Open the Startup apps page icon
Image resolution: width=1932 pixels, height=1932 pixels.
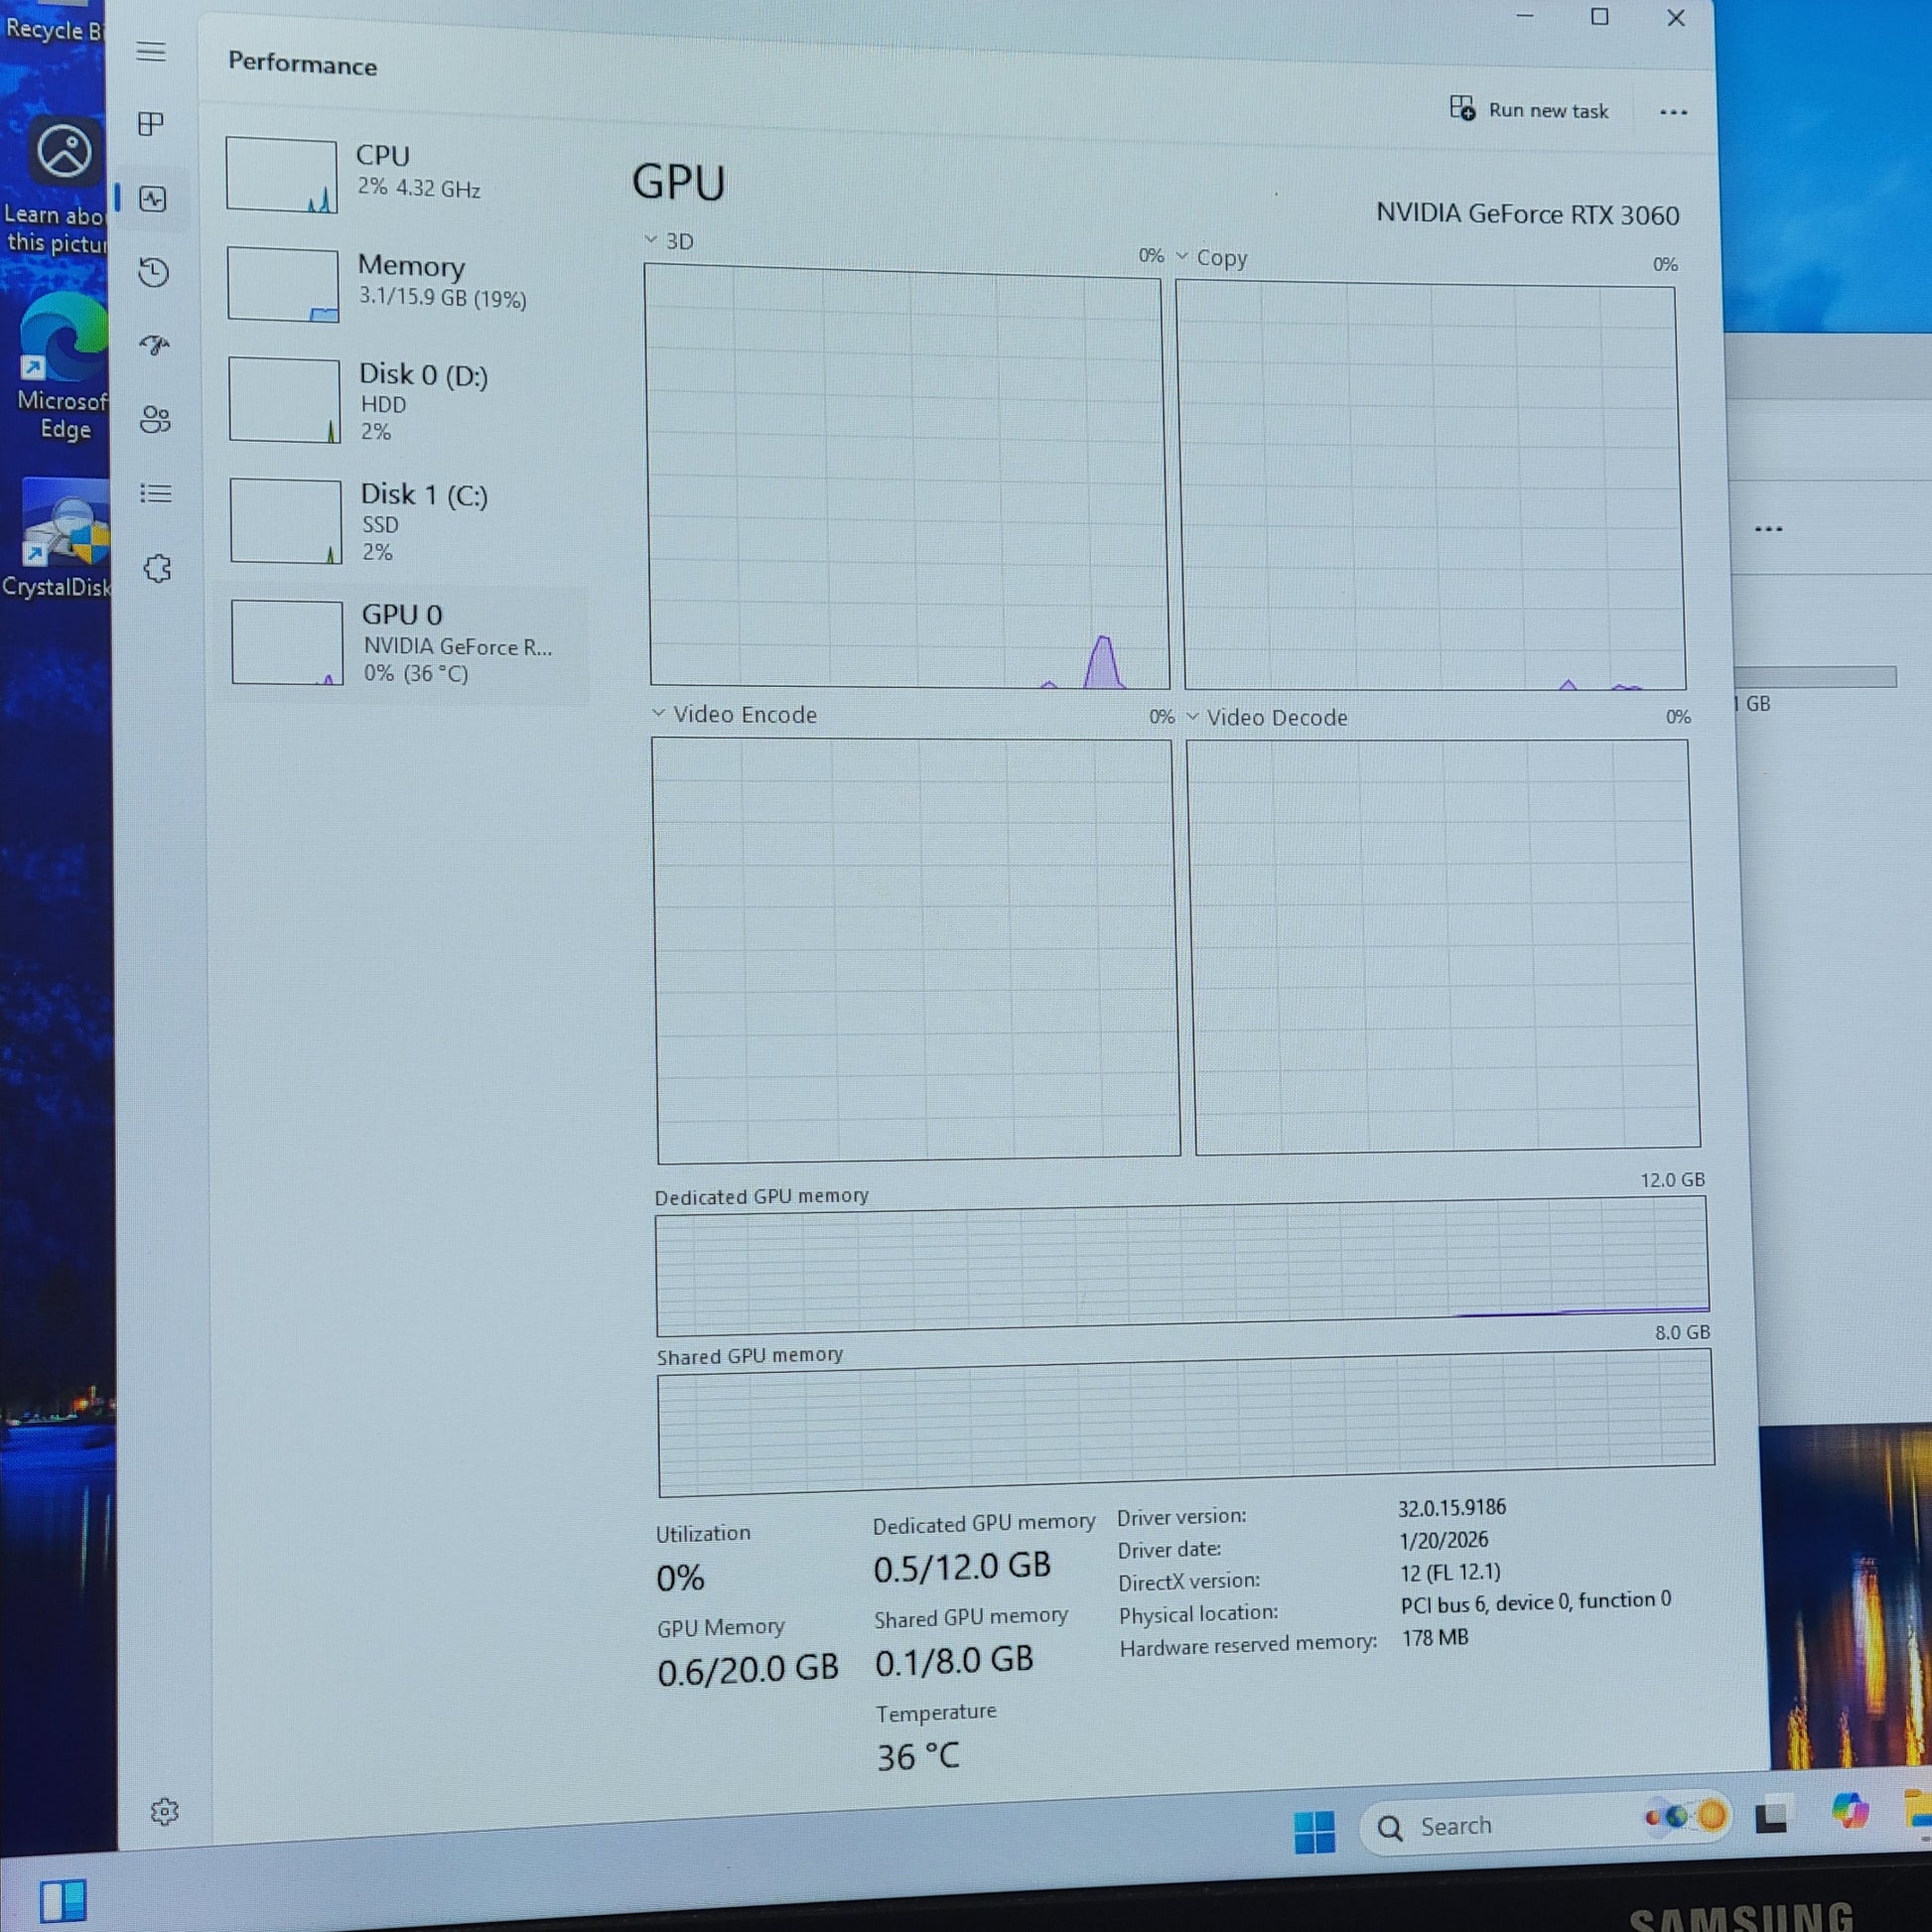coord(155,346)
